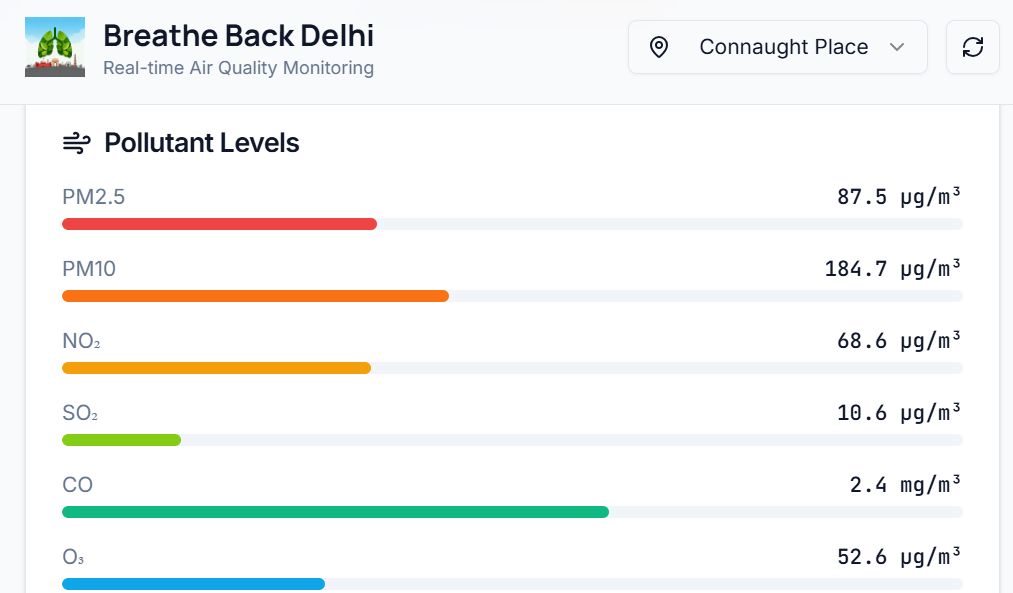
Task: Click the refresh data icon button
Action: pyautogui.click(x=972, y=47)
